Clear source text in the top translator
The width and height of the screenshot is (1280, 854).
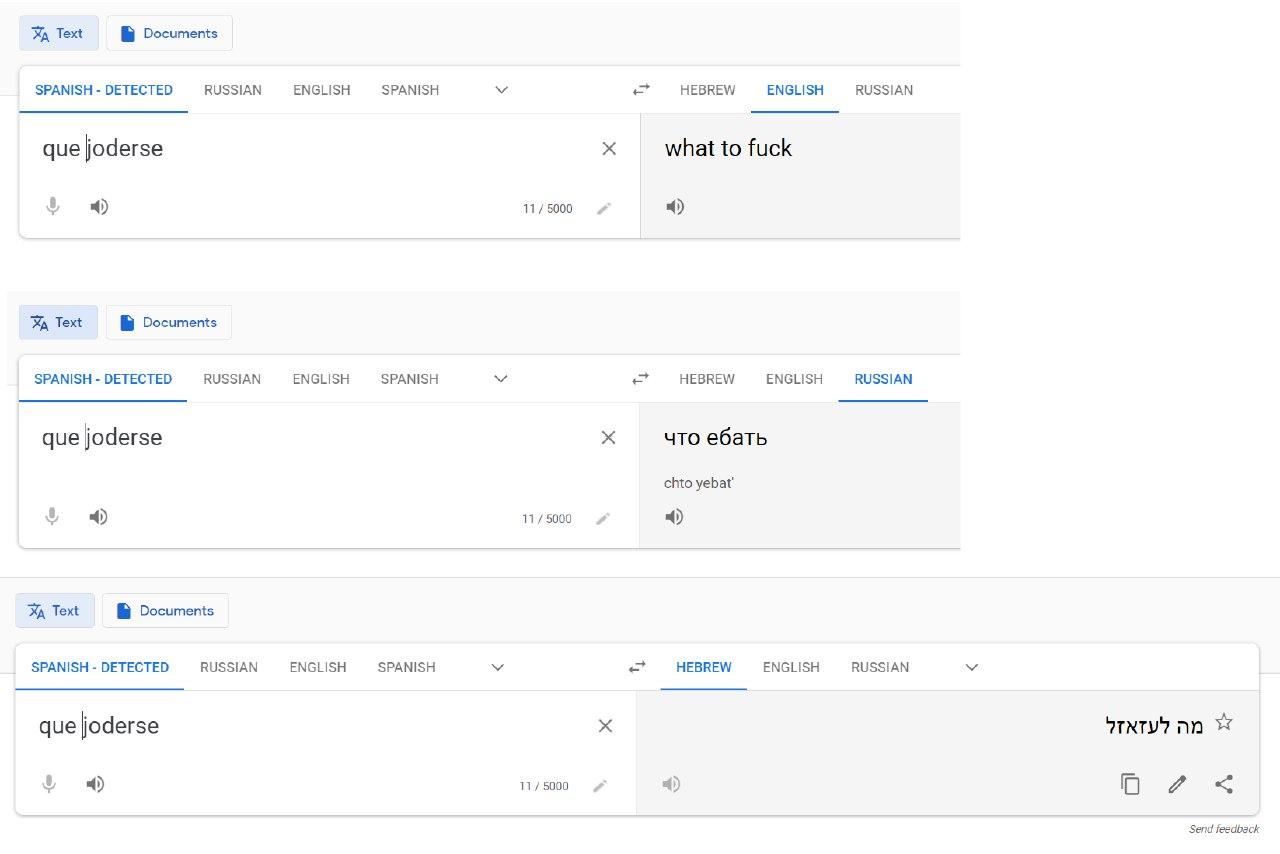point(609,149)
